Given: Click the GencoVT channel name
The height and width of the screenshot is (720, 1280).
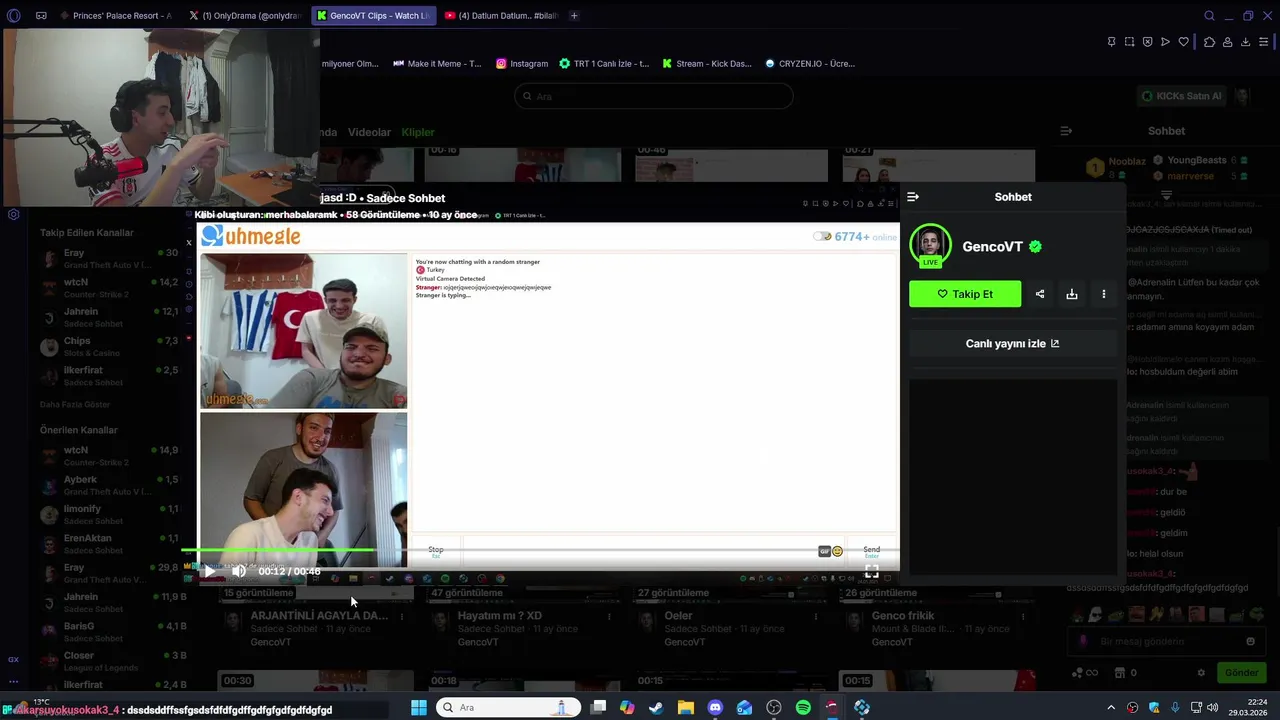Looking at the screenshot, I should (992, 247).
